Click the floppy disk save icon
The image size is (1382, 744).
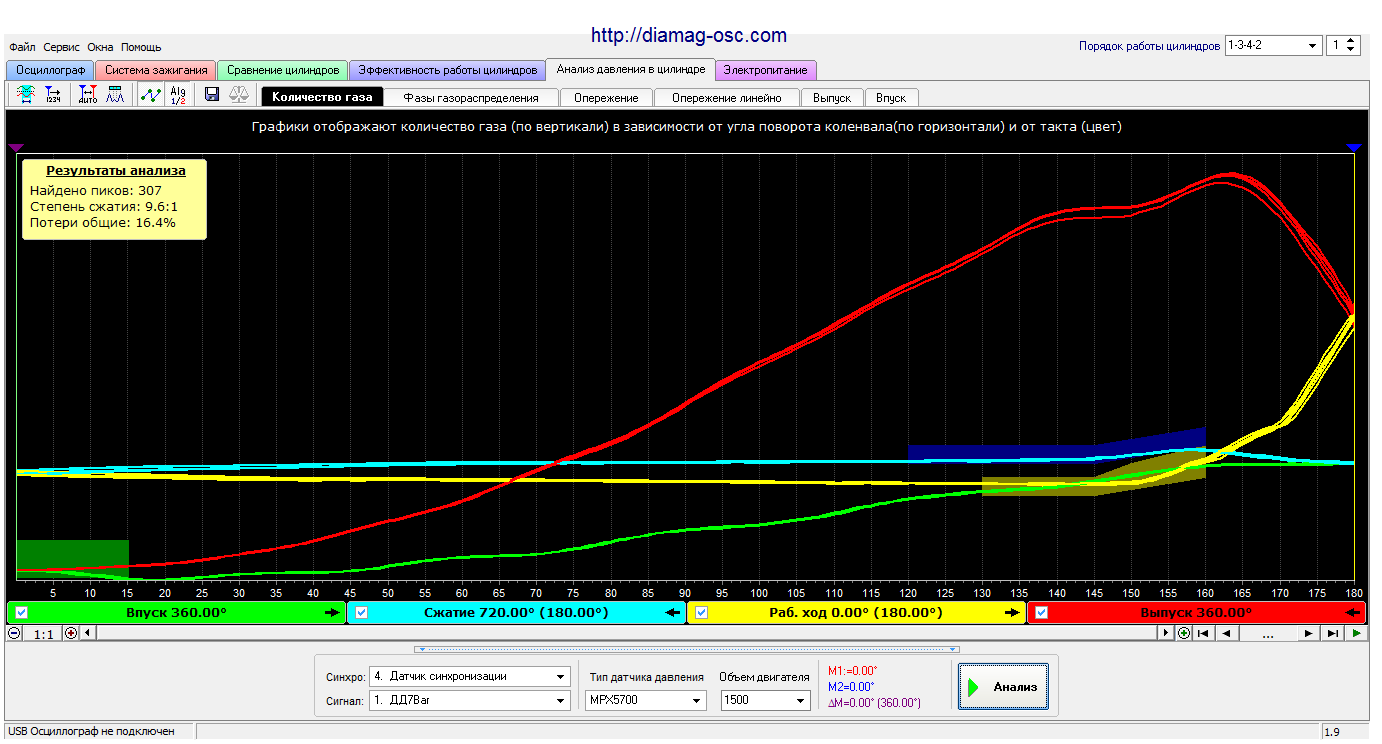tap(212, 95)
